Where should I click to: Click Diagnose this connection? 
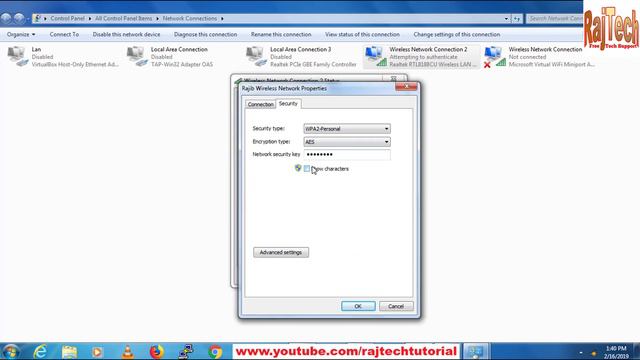pyautogui.click(x=205, y=35)
